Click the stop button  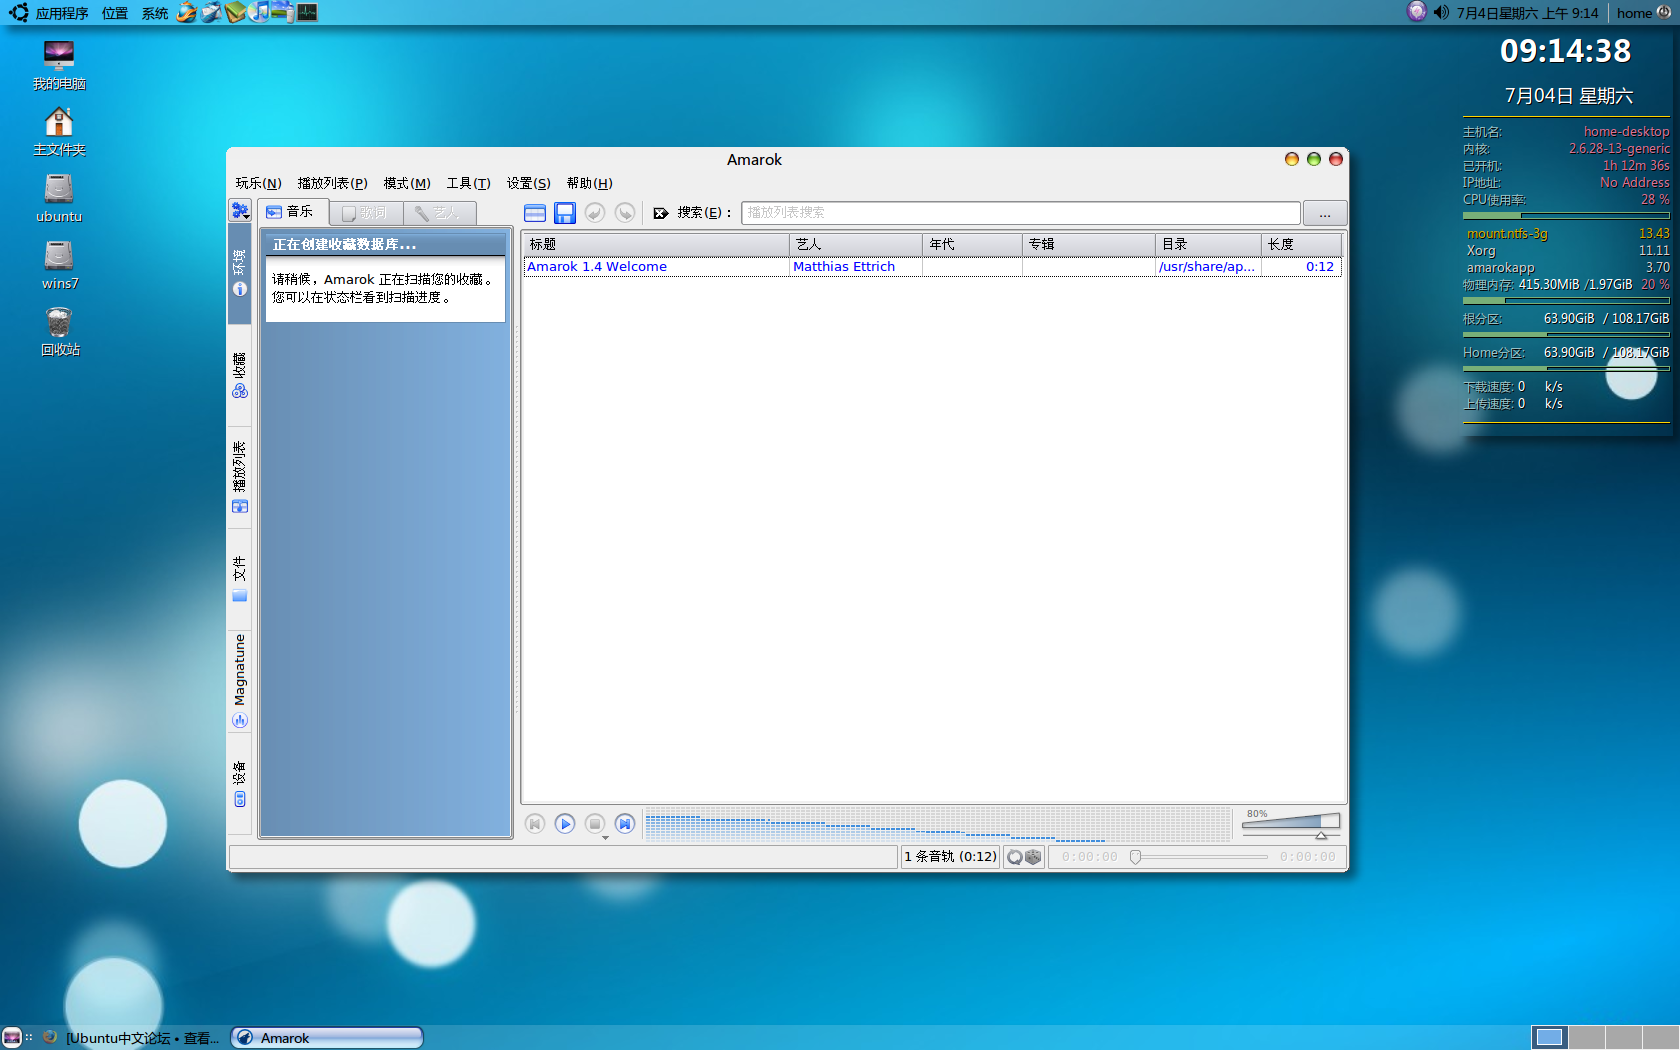pyautogui.click(x=595, y=824)
